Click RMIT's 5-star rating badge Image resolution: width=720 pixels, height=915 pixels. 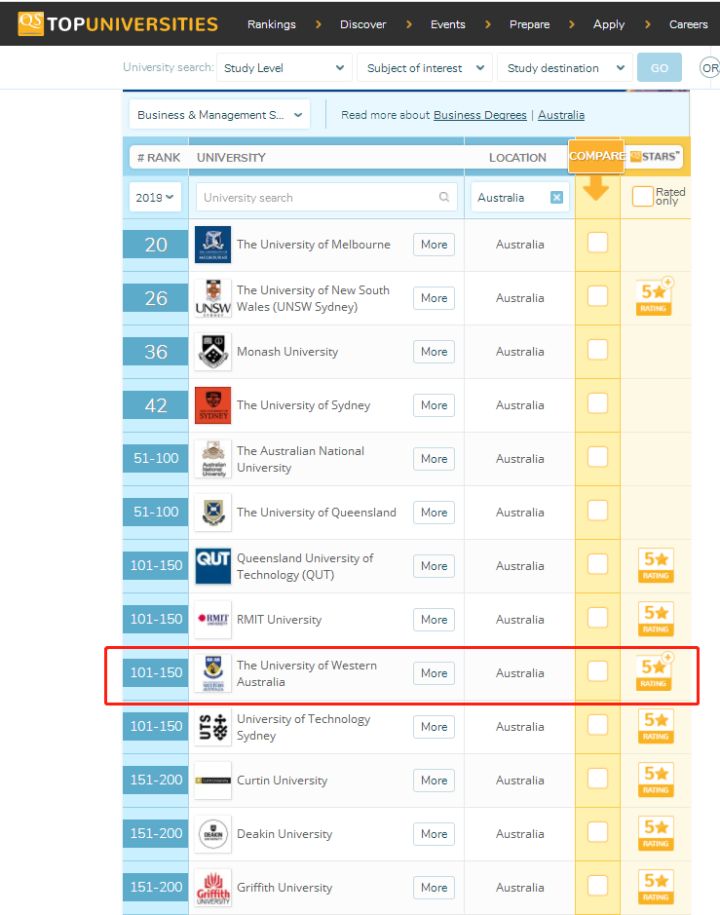coord(656,619)
